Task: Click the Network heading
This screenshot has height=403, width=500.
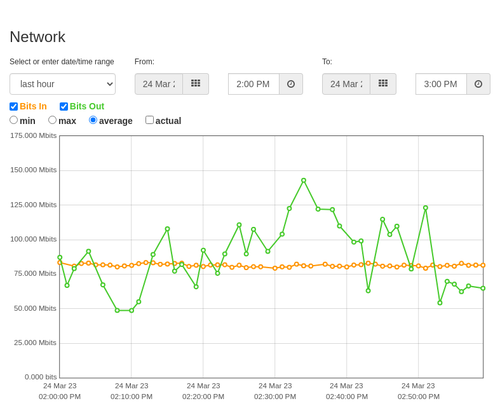Action: click(37, 37)
